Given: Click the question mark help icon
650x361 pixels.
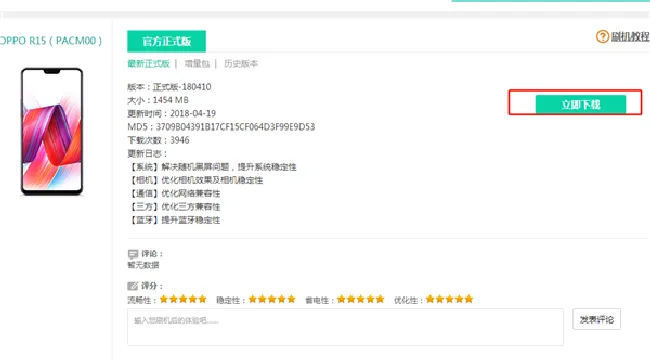Looking at the screenshot, I should (602, 36).
